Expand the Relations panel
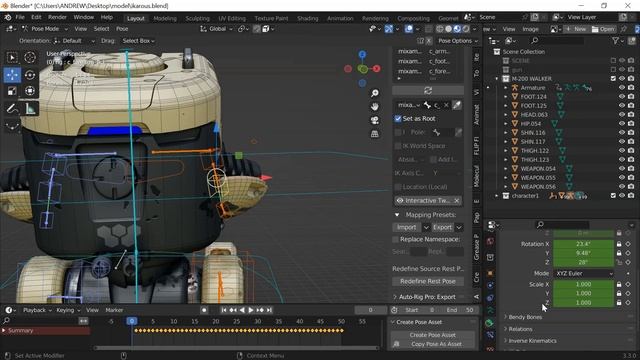The image size is (640, 360). coord(519,329)
